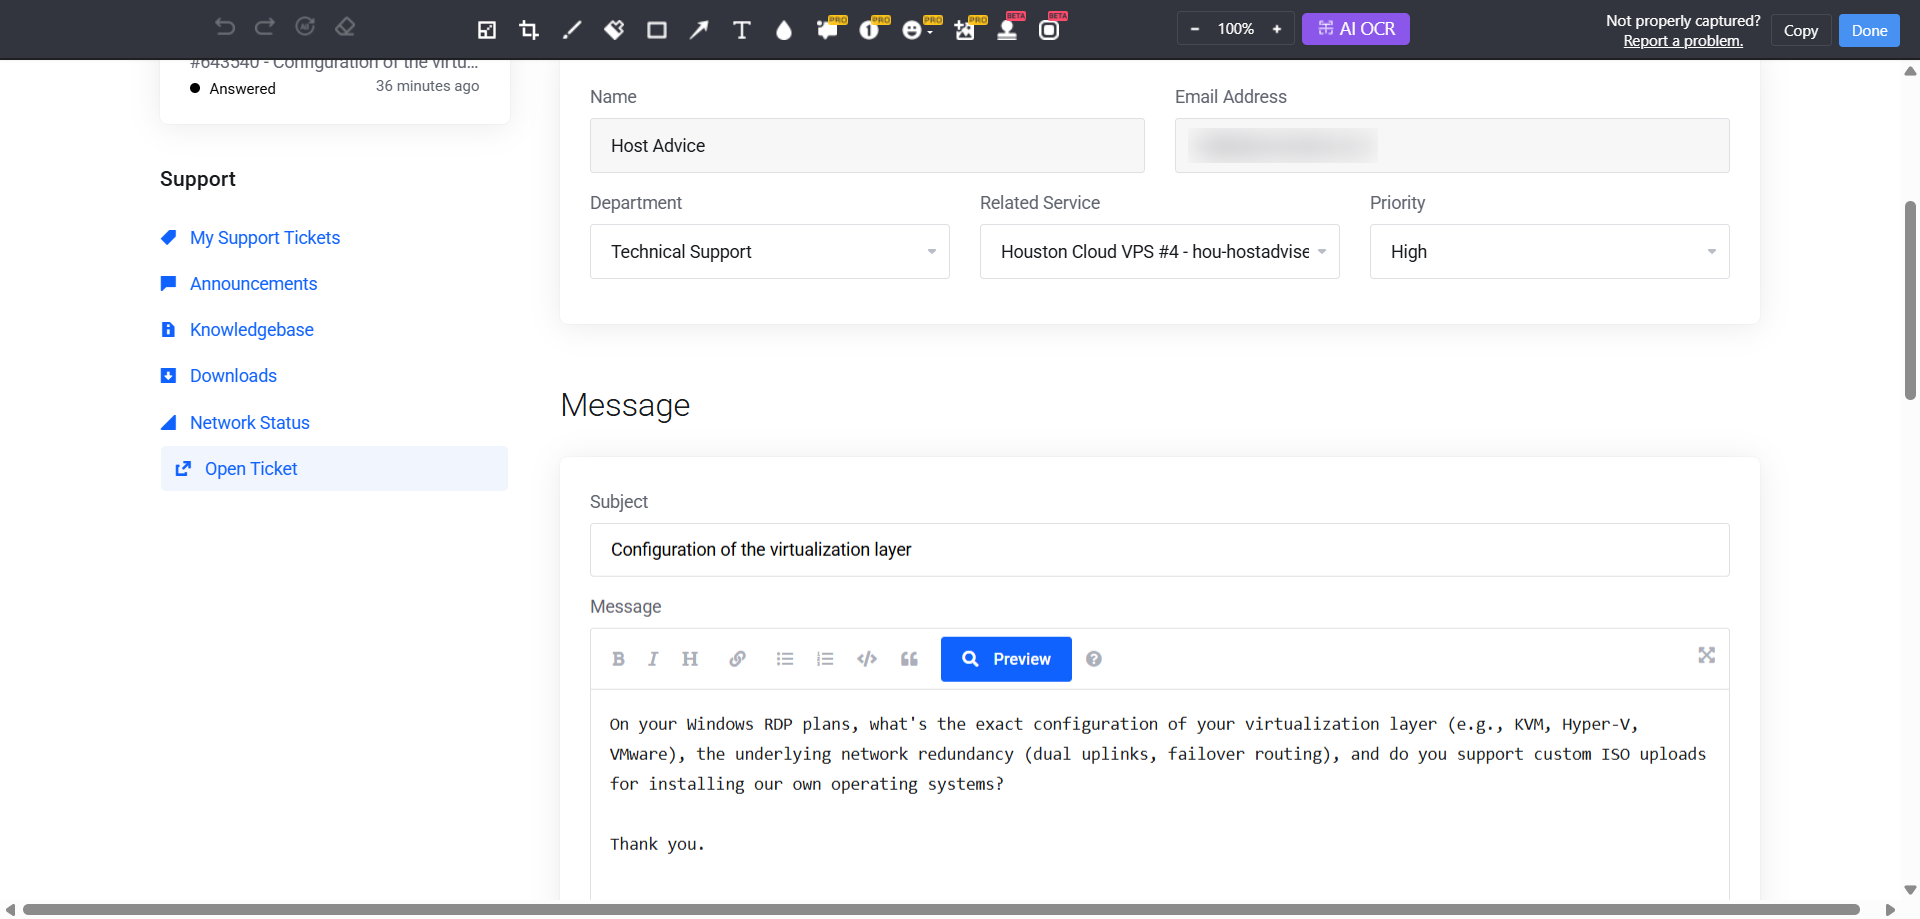Open Announcements in Support sidebar
This screenshot has height=919, width=1920.
point(253,284)
